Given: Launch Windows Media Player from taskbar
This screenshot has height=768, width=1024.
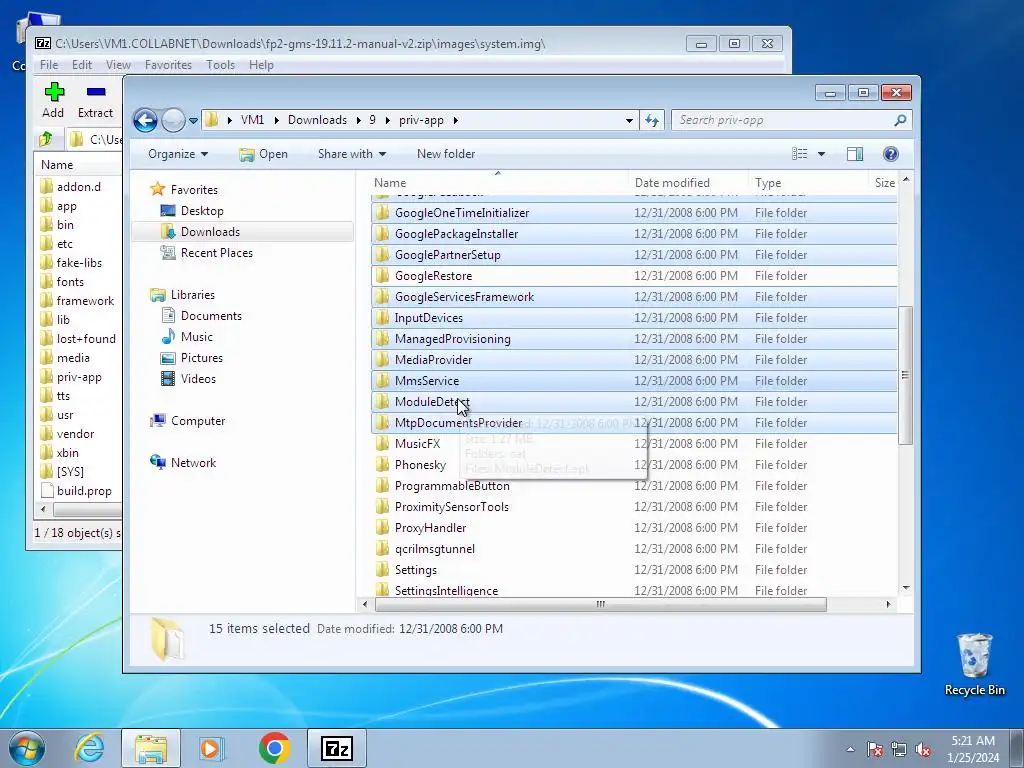Looking at the screenshot, I should [211, 748].
